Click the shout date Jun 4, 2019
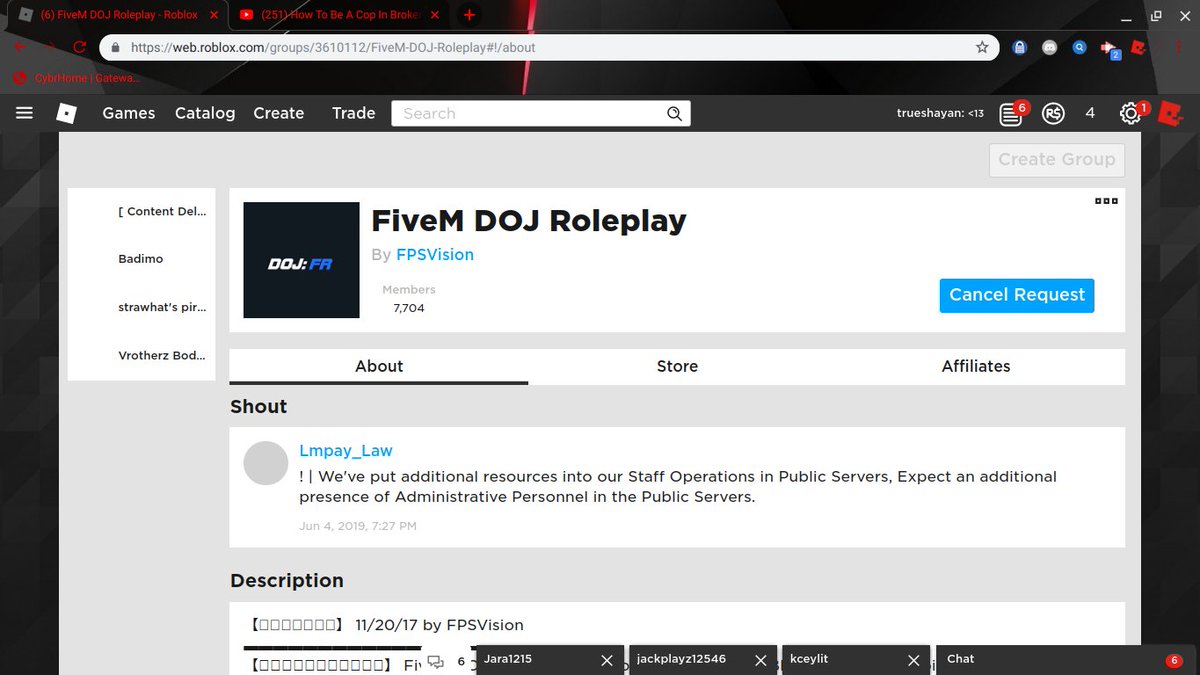This screenshot has width=1200, height=675. [x=358, y=526]
